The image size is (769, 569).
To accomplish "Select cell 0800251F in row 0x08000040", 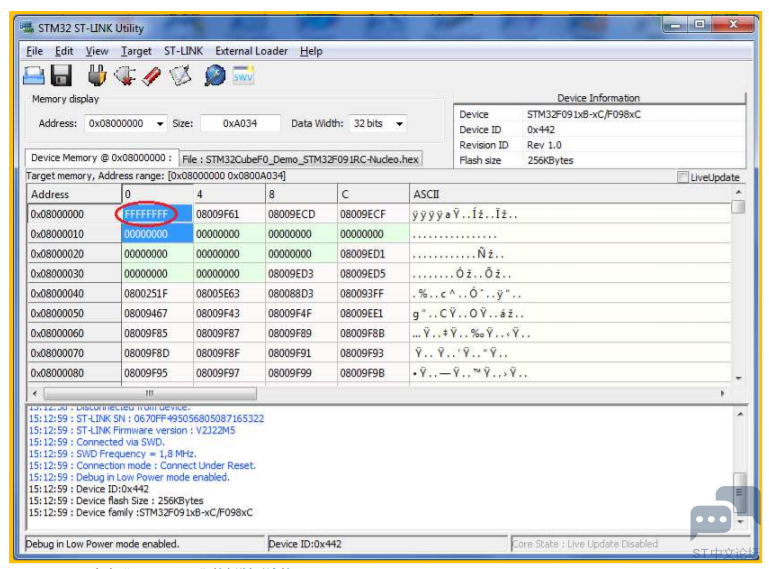I will coord(156,294).
